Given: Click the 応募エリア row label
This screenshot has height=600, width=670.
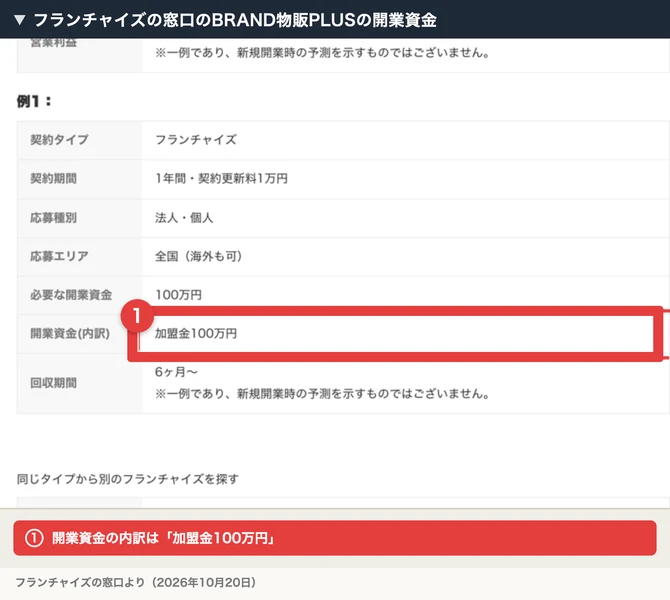Looking at the screenshot, I should click(x=59, y=256).
